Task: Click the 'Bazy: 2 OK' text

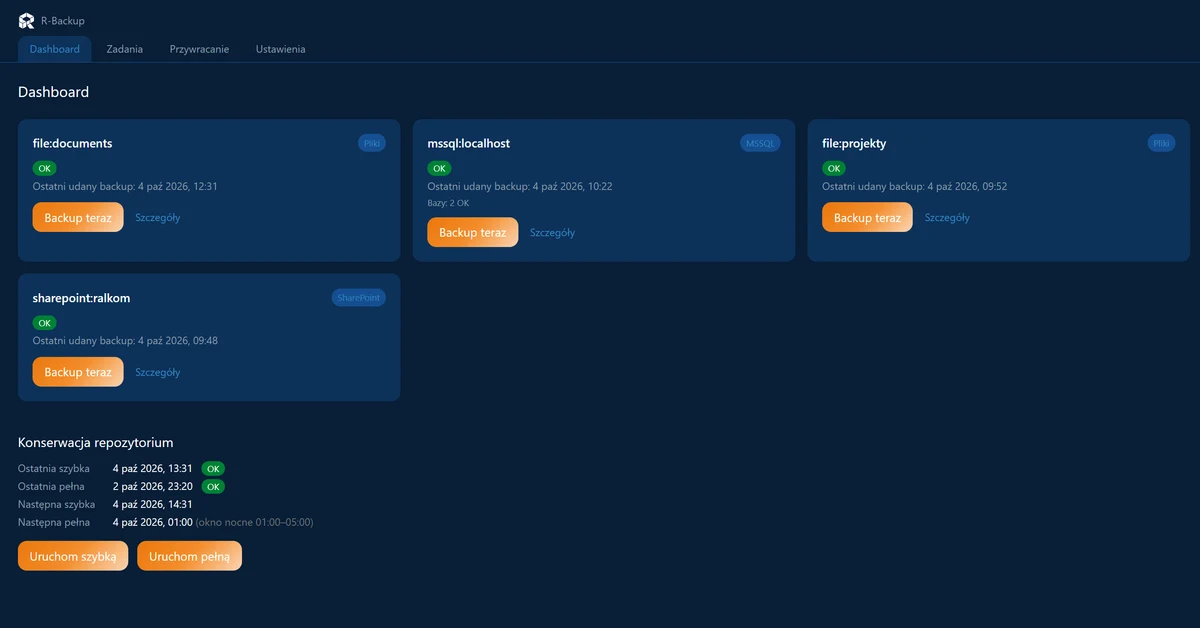Action: tap(449, 203)
